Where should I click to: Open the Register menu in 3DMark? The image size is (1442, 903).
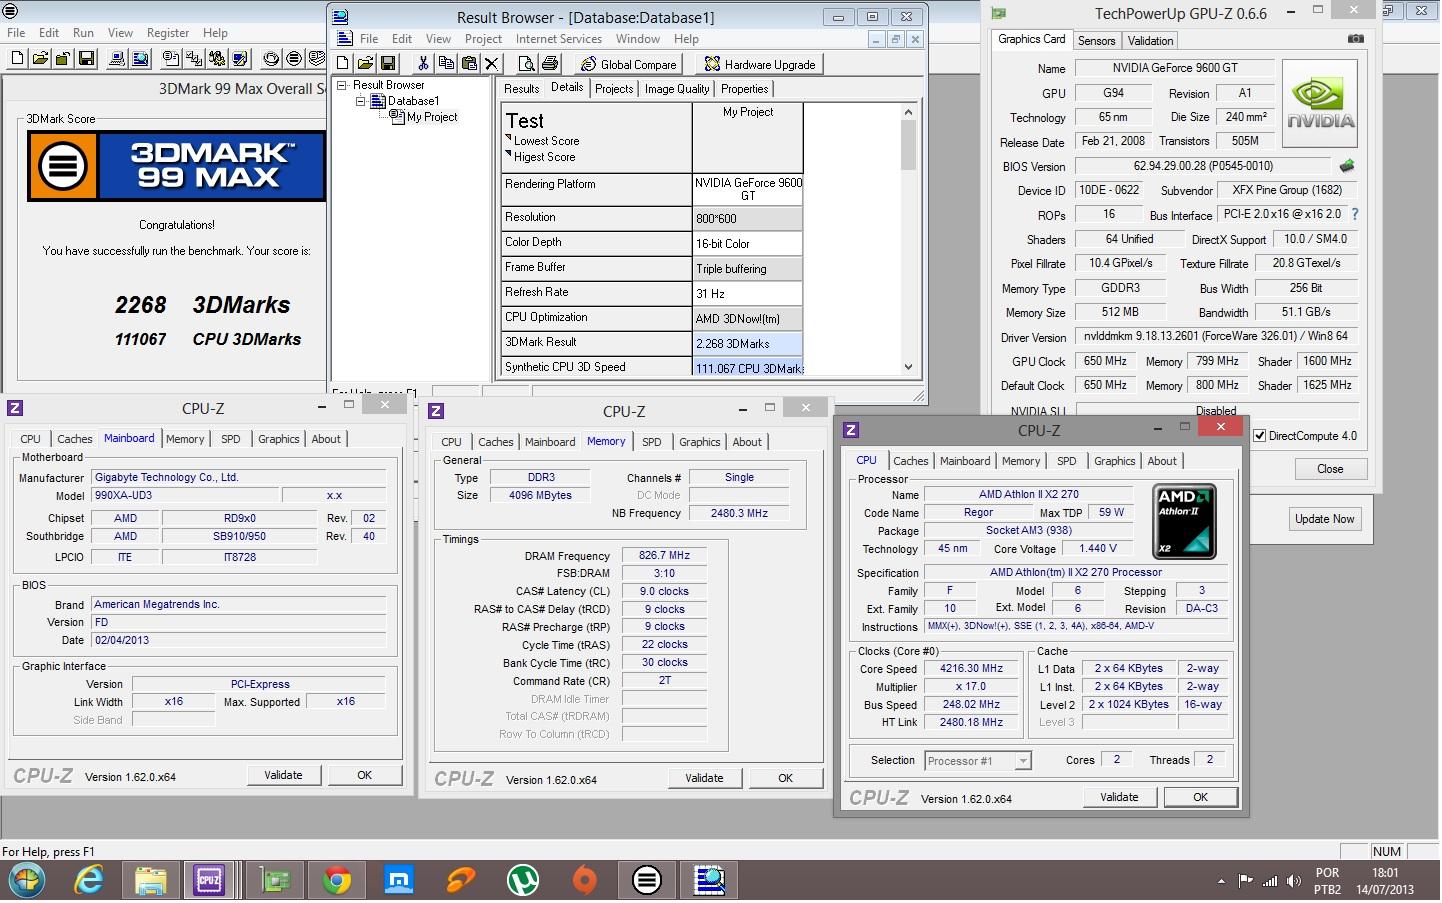(168, 33)
